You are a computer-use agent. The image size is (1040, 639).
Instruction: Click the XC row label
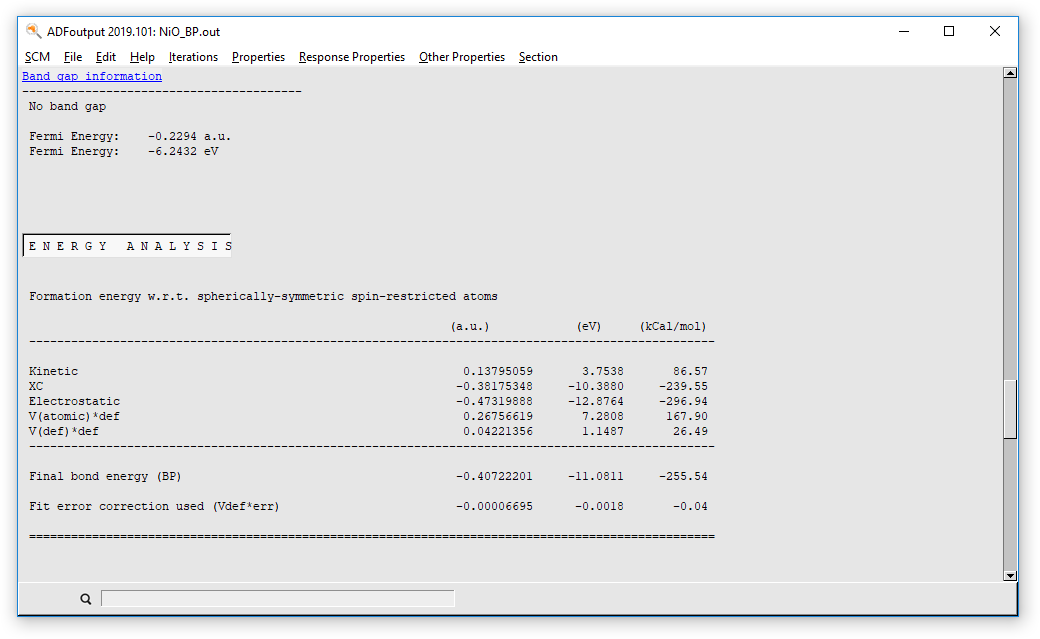coord(36,386)
